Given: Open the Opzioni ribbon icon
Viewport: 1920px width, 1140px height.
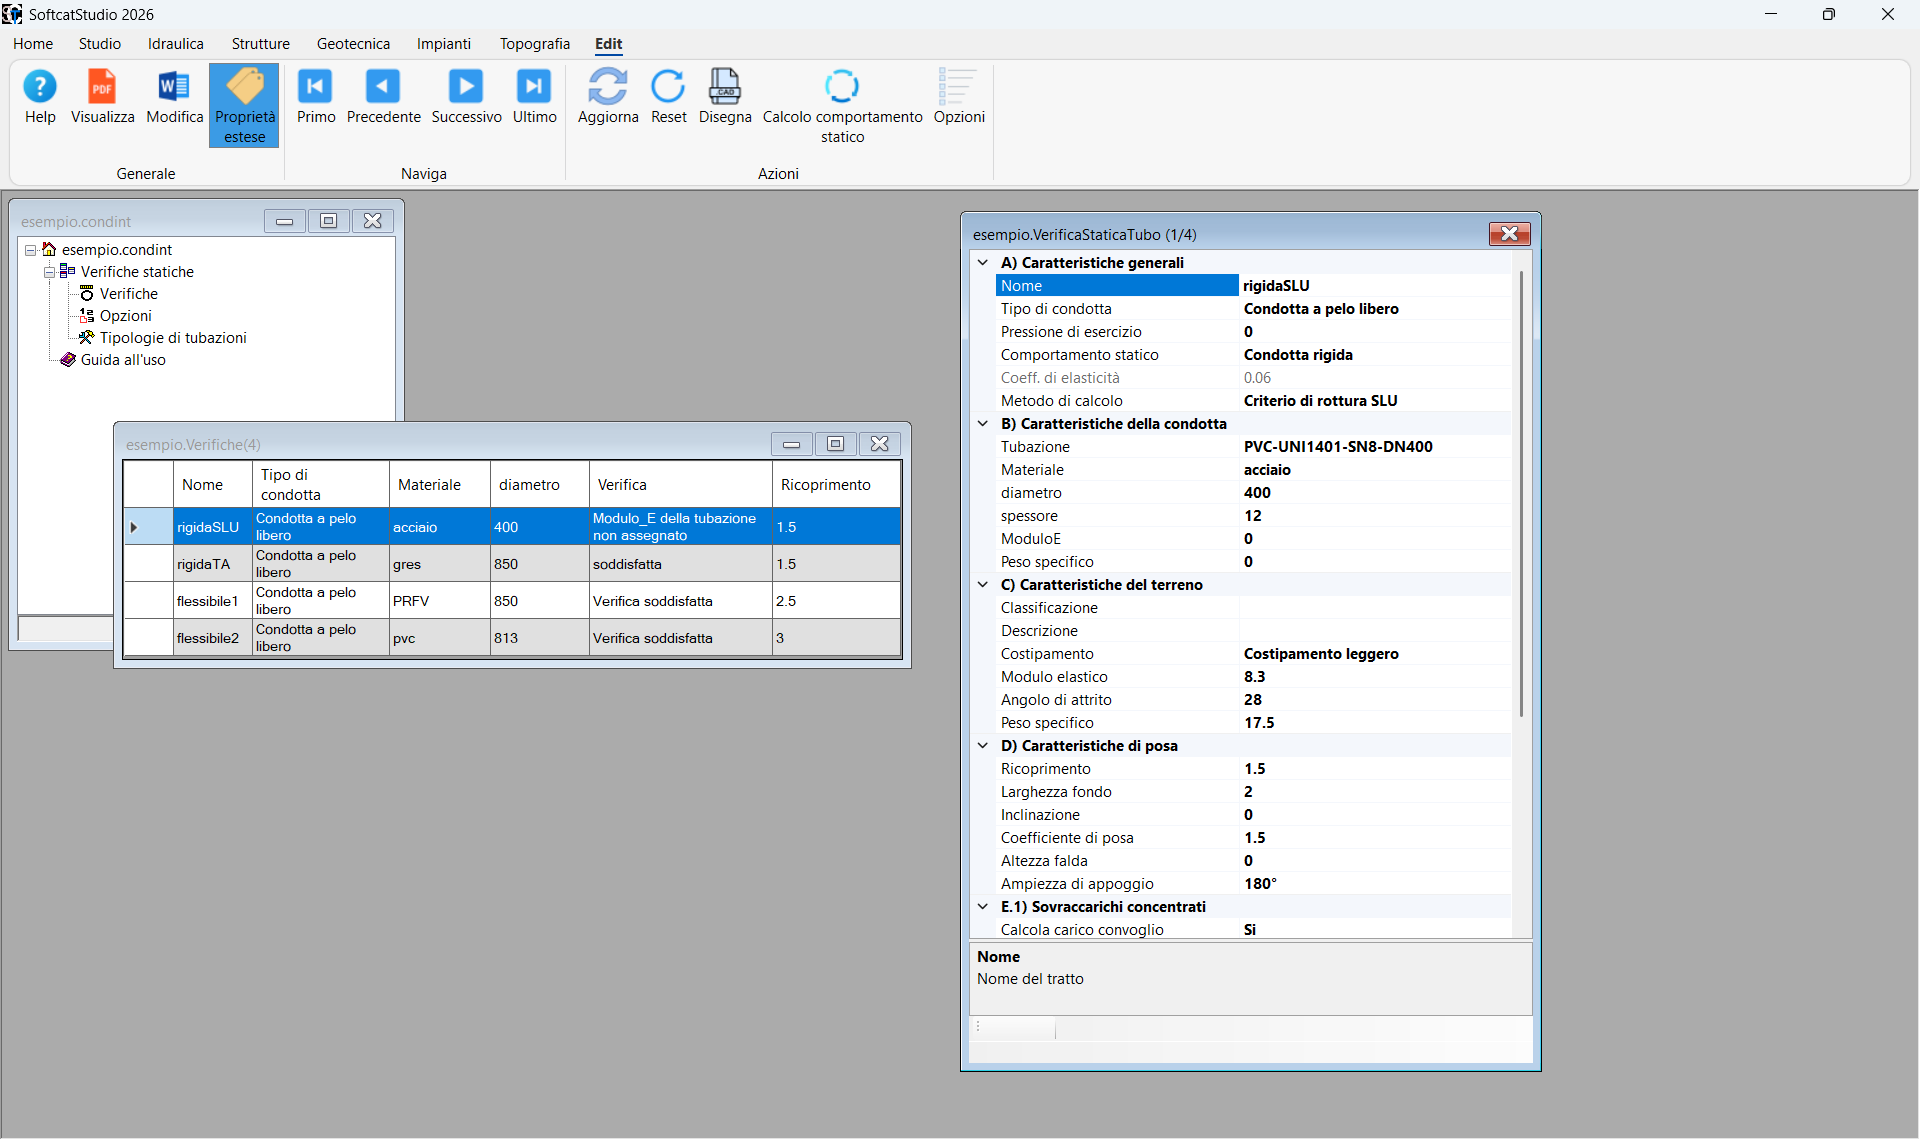Looking at the screenshot, I should [x=958, y=87].
